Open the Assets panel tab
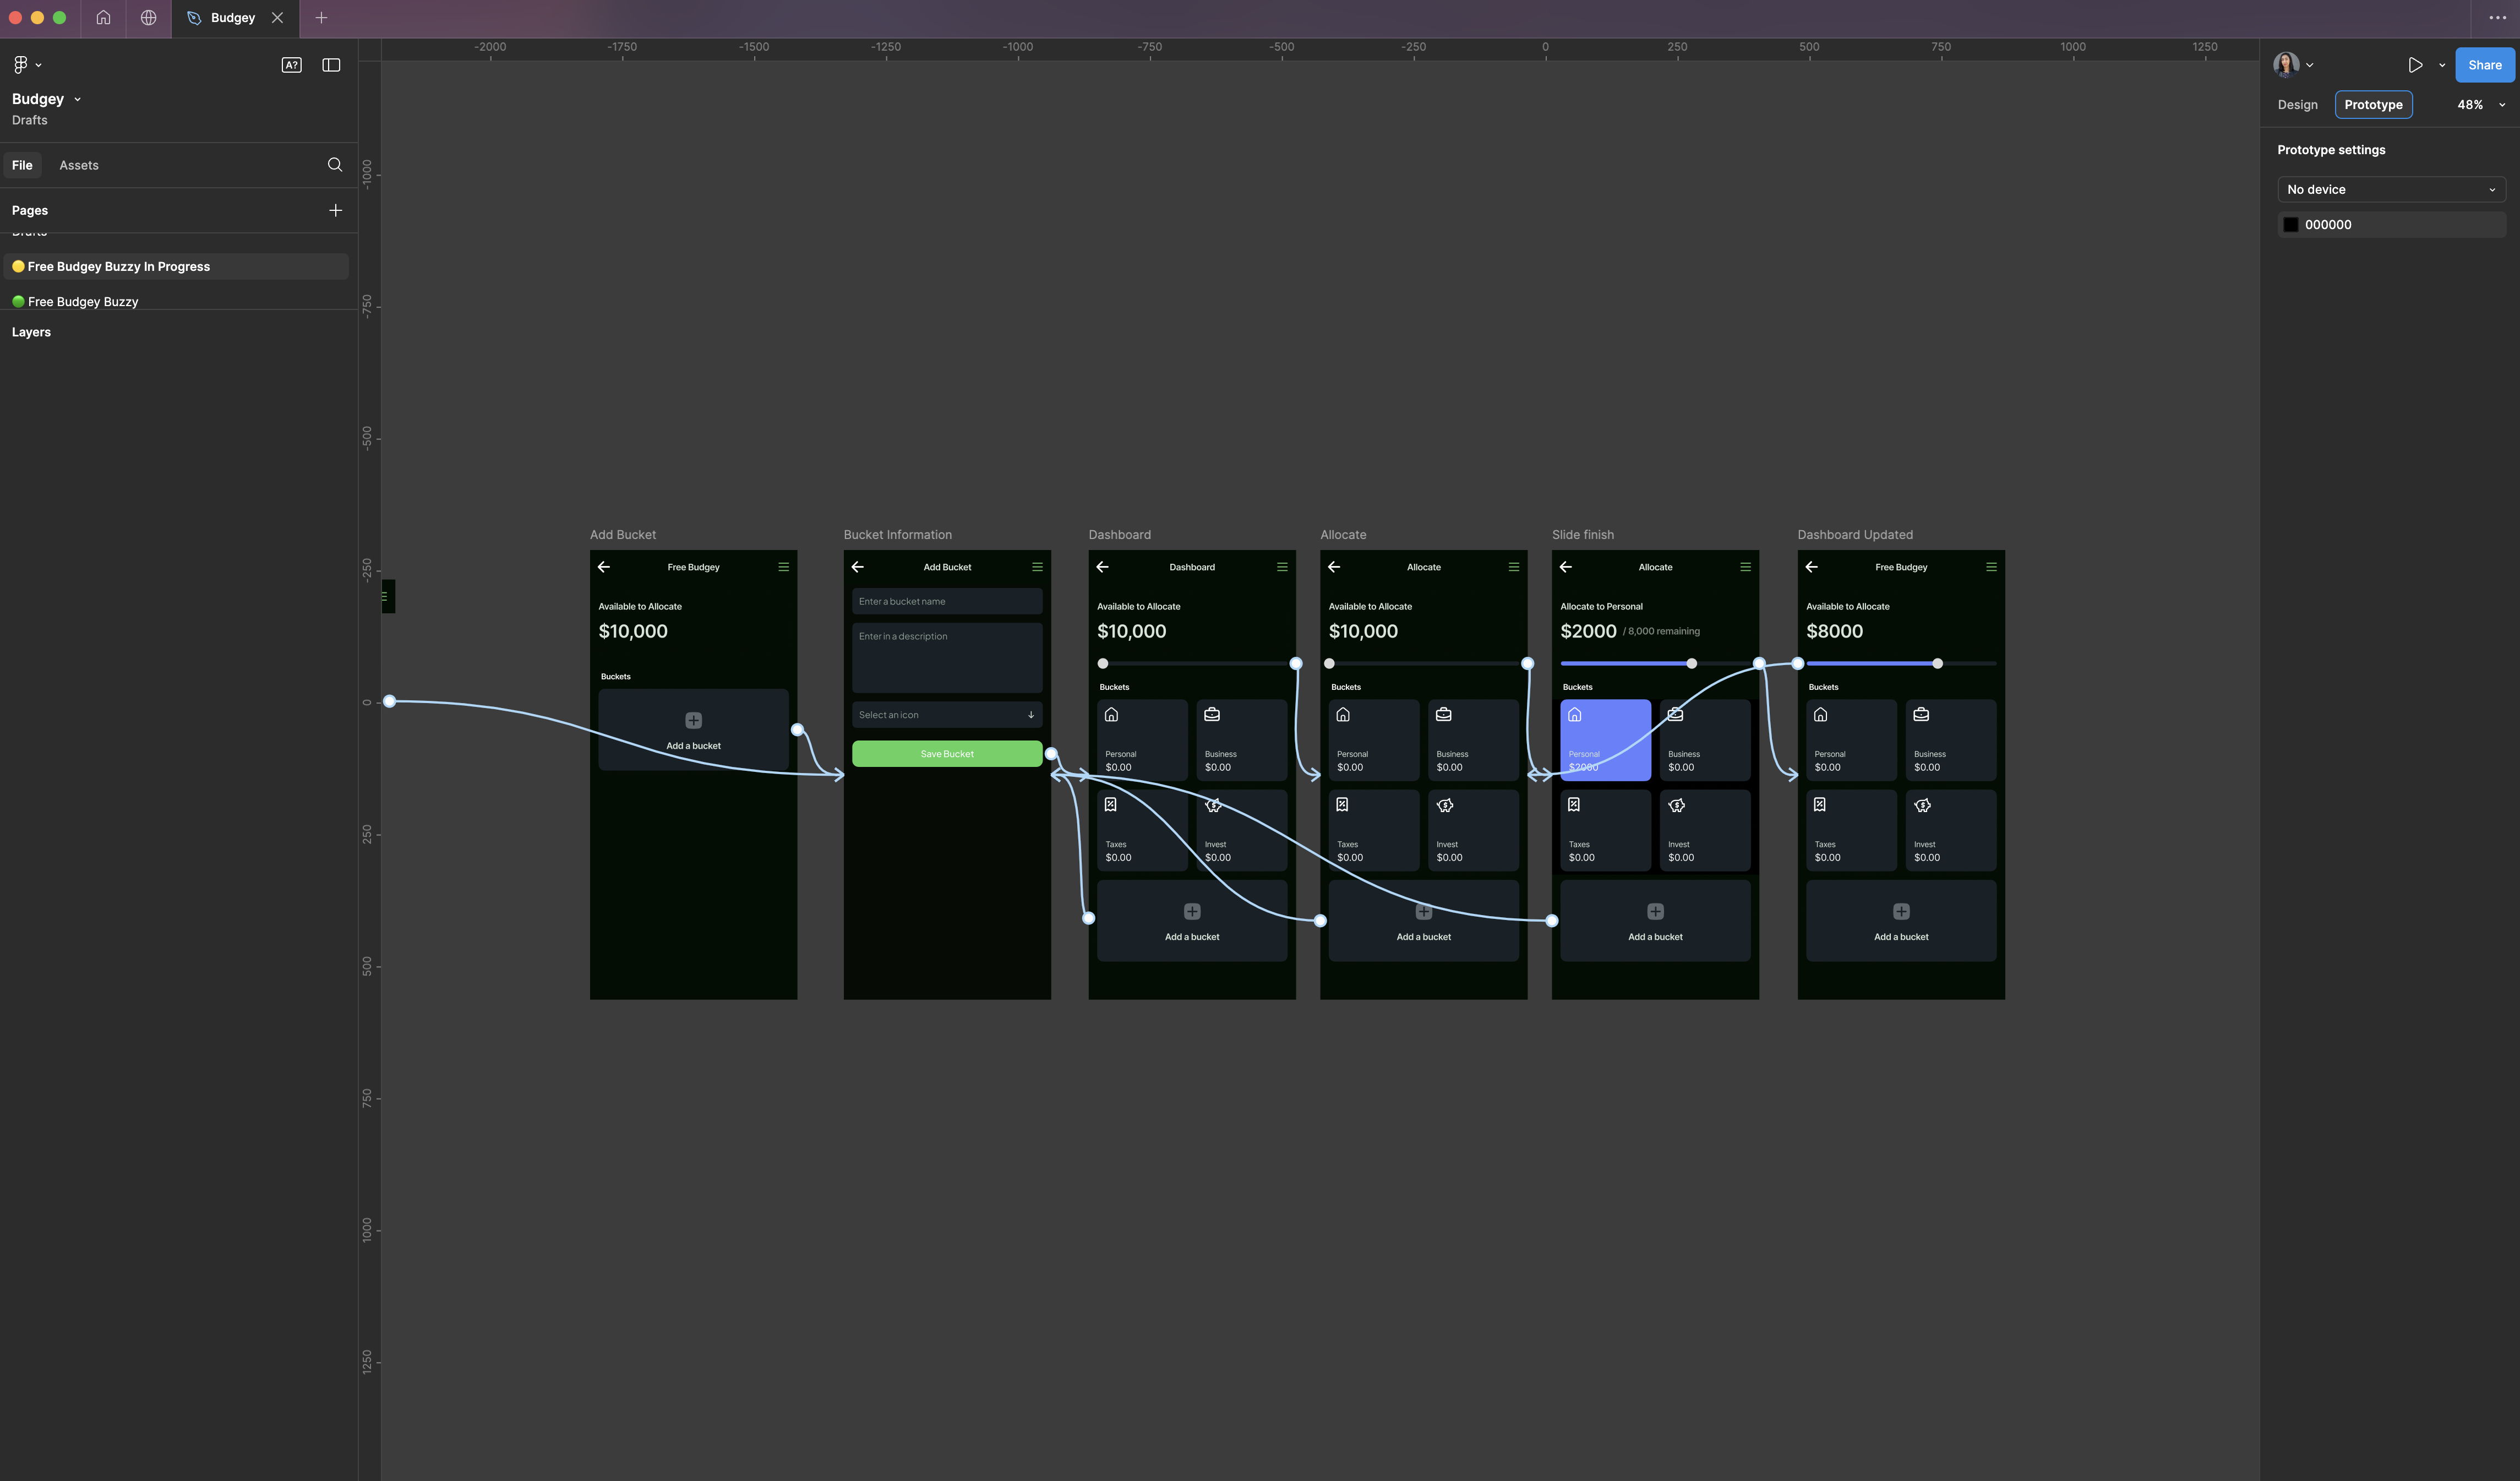This screenshot has width=2520, height=1481. [78, 164]
